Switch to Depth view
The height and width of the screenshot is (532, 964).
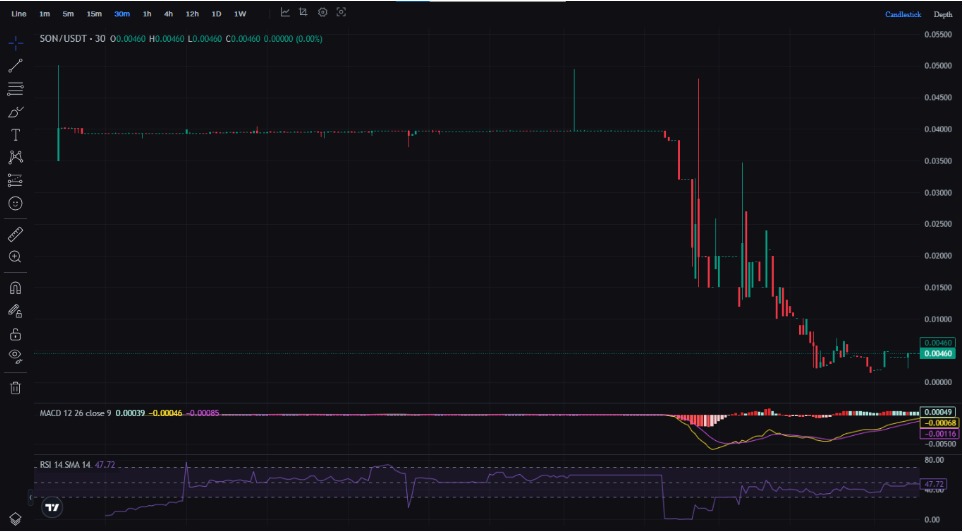tap(943, 14)
